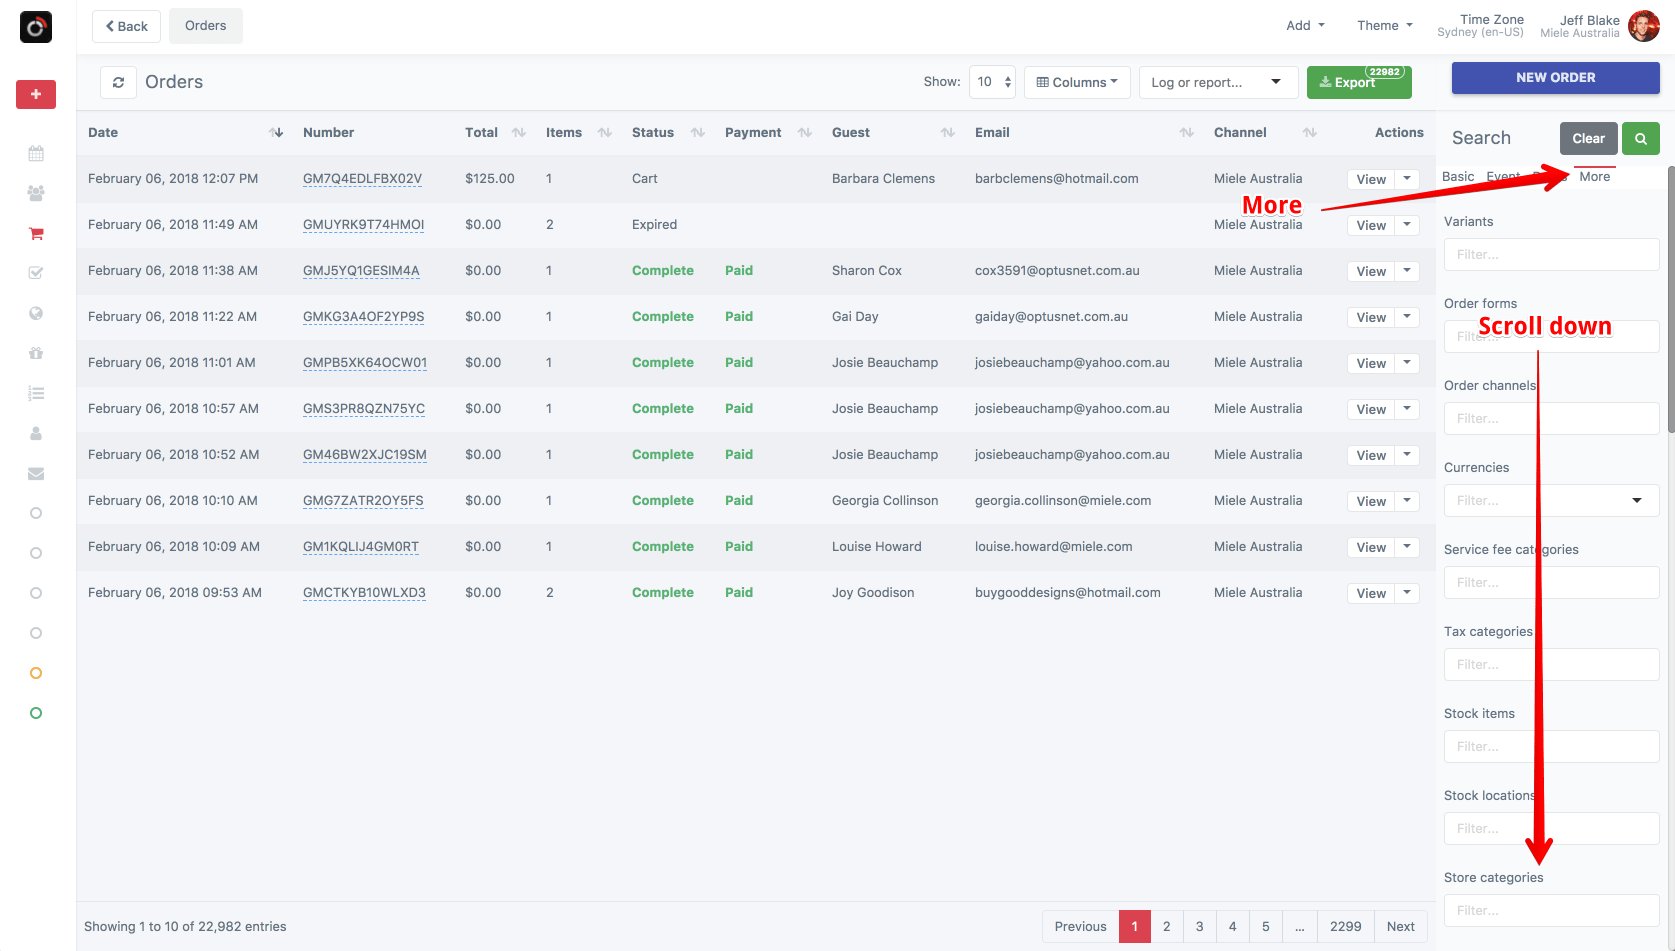This screenshot has width=1675, height=951.
Task: Go to page 3 of the orders
Action: coord(1200,926)
